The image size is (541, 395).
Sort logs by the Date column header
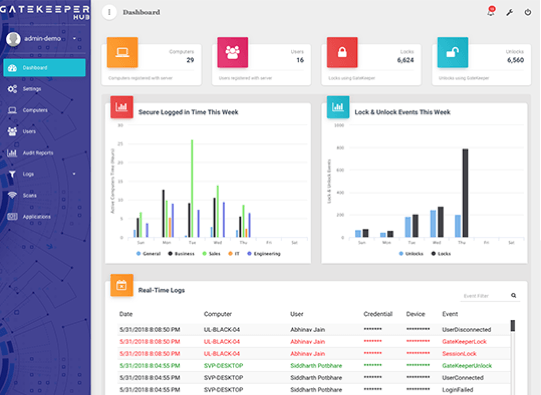[126, 314]
